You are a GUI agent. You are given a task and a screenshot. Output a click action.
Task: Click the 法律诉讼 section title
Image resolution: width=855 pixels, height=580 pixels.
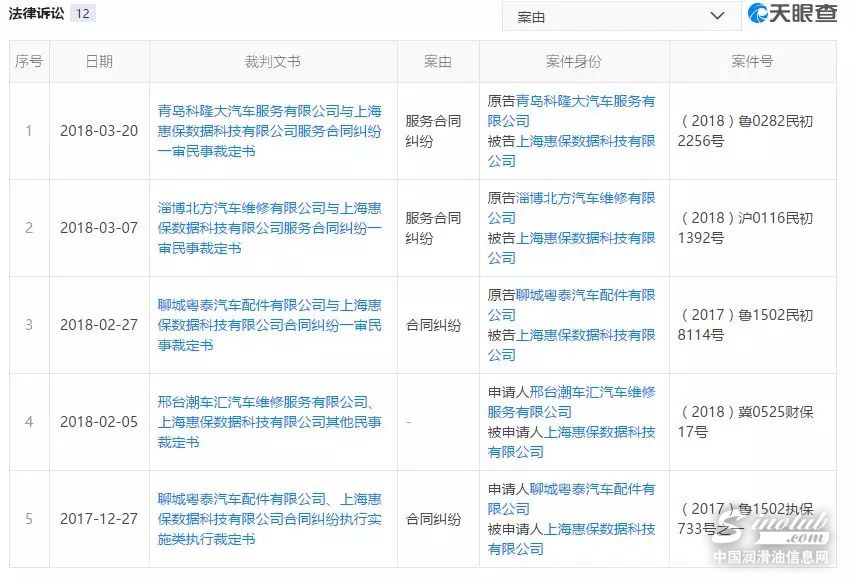pyautogui.click(x=37, y=13)
